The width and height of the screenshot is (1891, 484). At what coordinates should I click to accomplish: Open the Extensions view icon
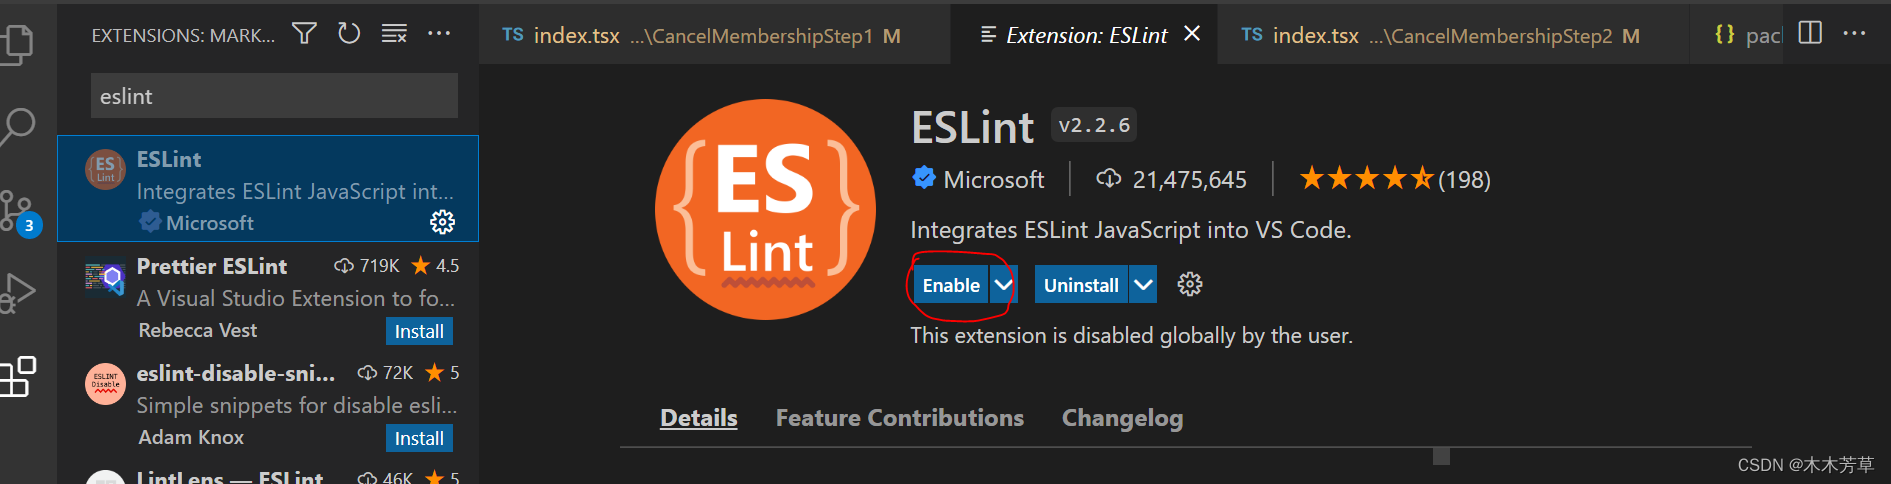click(17, 377)
